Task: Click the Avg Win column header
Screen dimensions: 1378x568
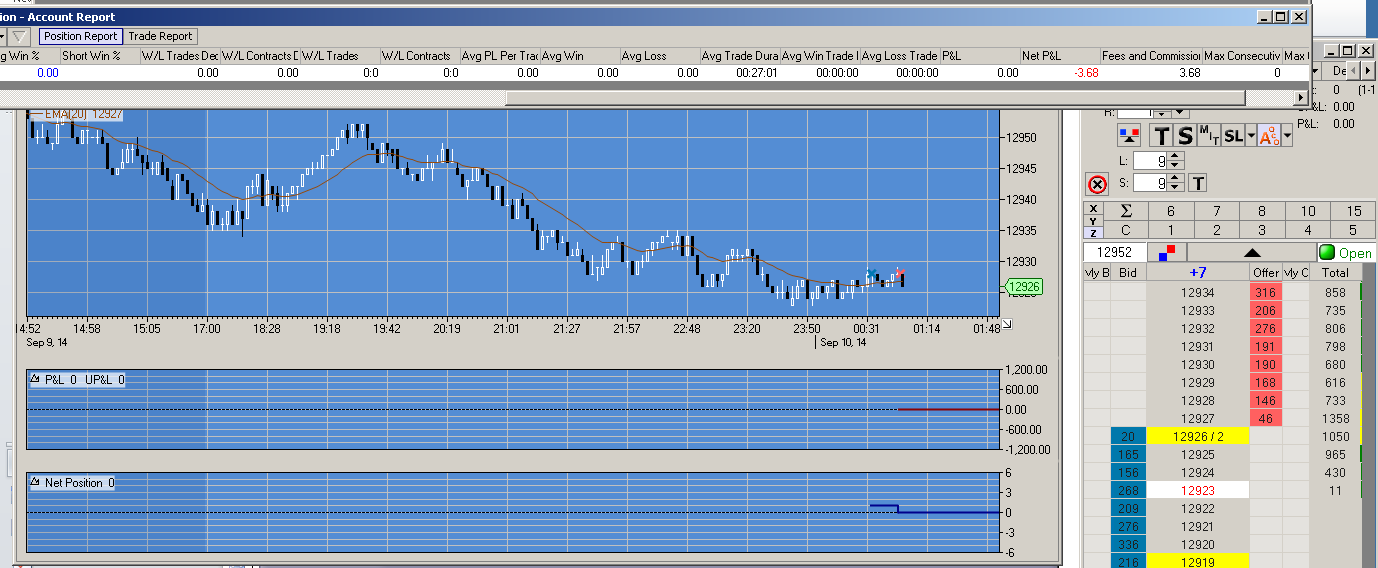Action: coord(580,56)
